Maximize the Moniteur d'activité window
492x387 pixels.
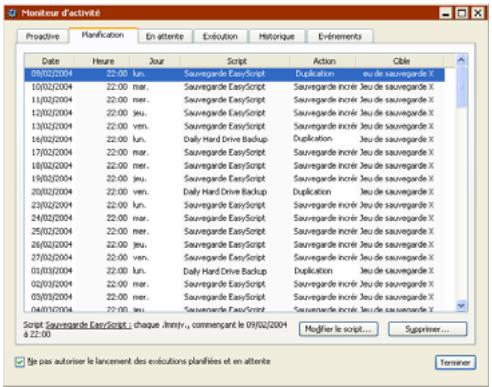click(462, 13)
